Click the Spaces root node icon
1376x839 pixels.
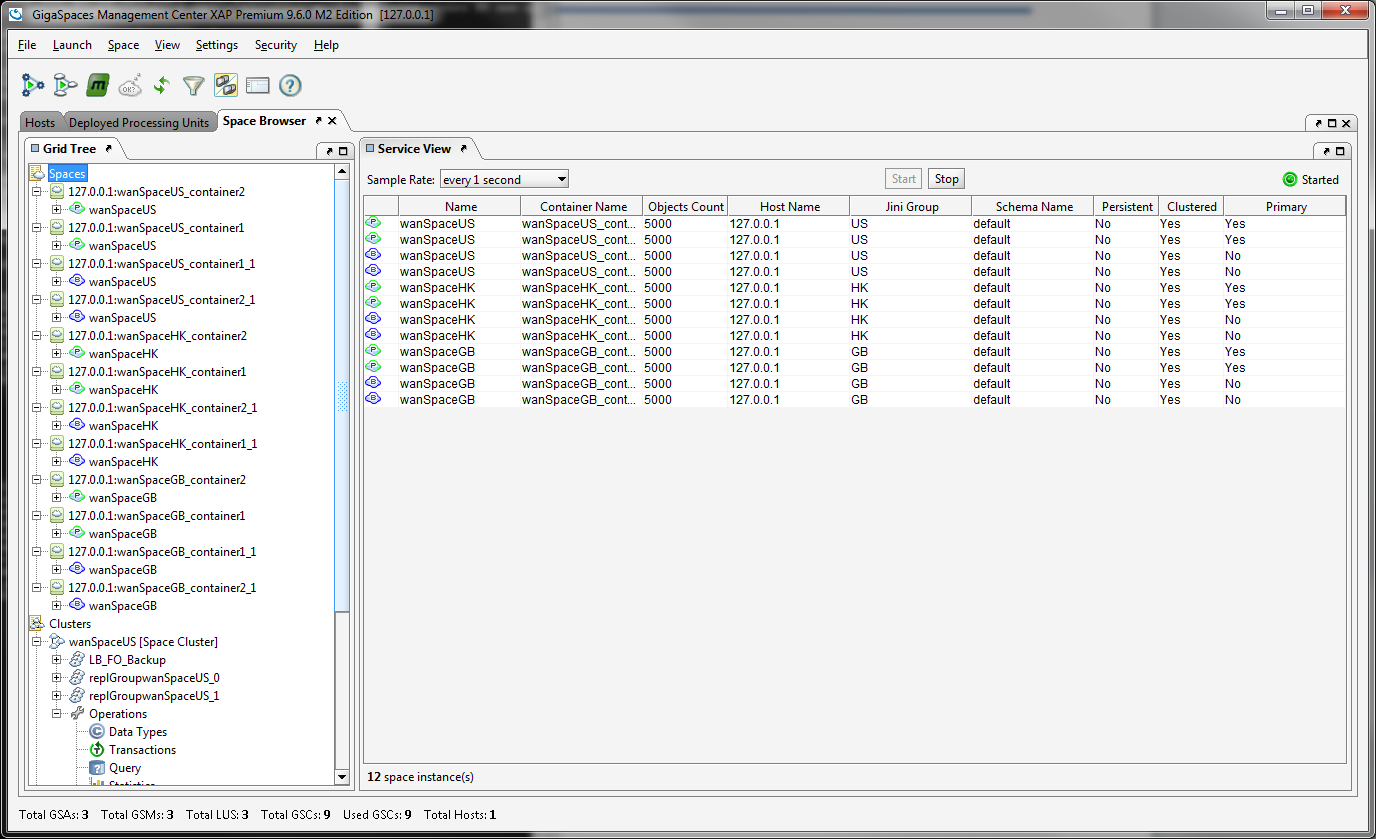coord(38,174)
